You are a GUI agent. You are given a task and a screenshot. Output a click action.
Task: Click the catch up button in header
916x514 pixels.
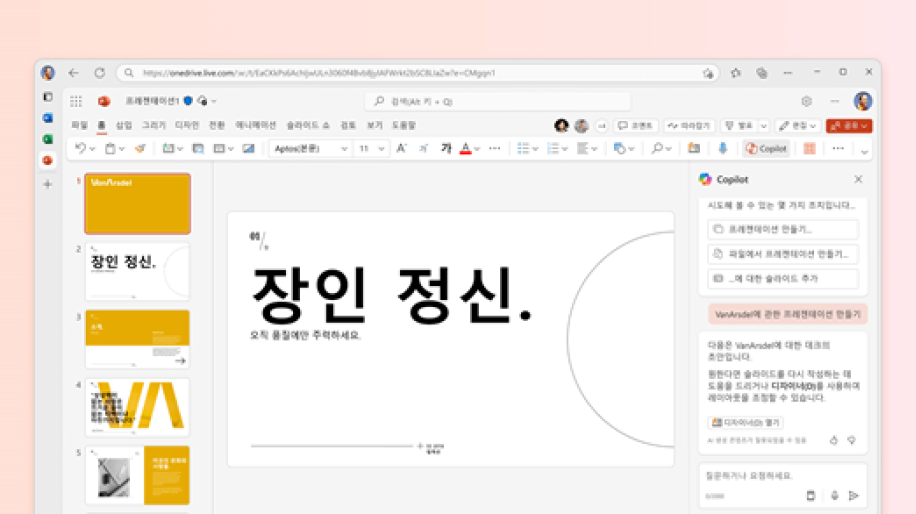point(689,126)
